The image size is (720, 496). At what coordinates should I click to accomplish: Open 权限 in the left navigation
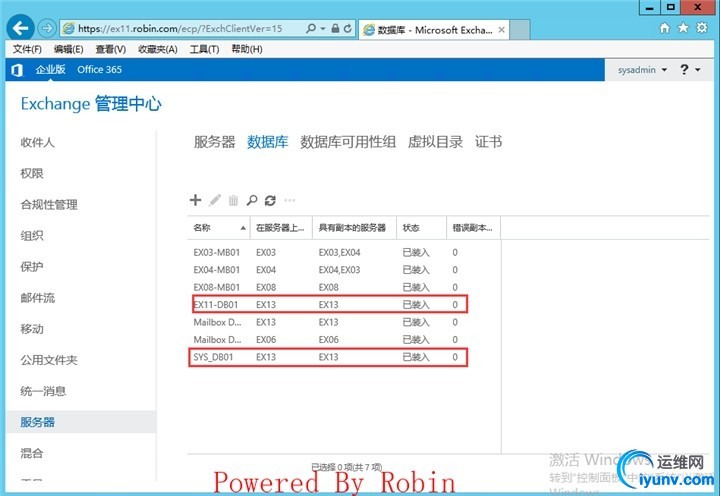(32, 174)
